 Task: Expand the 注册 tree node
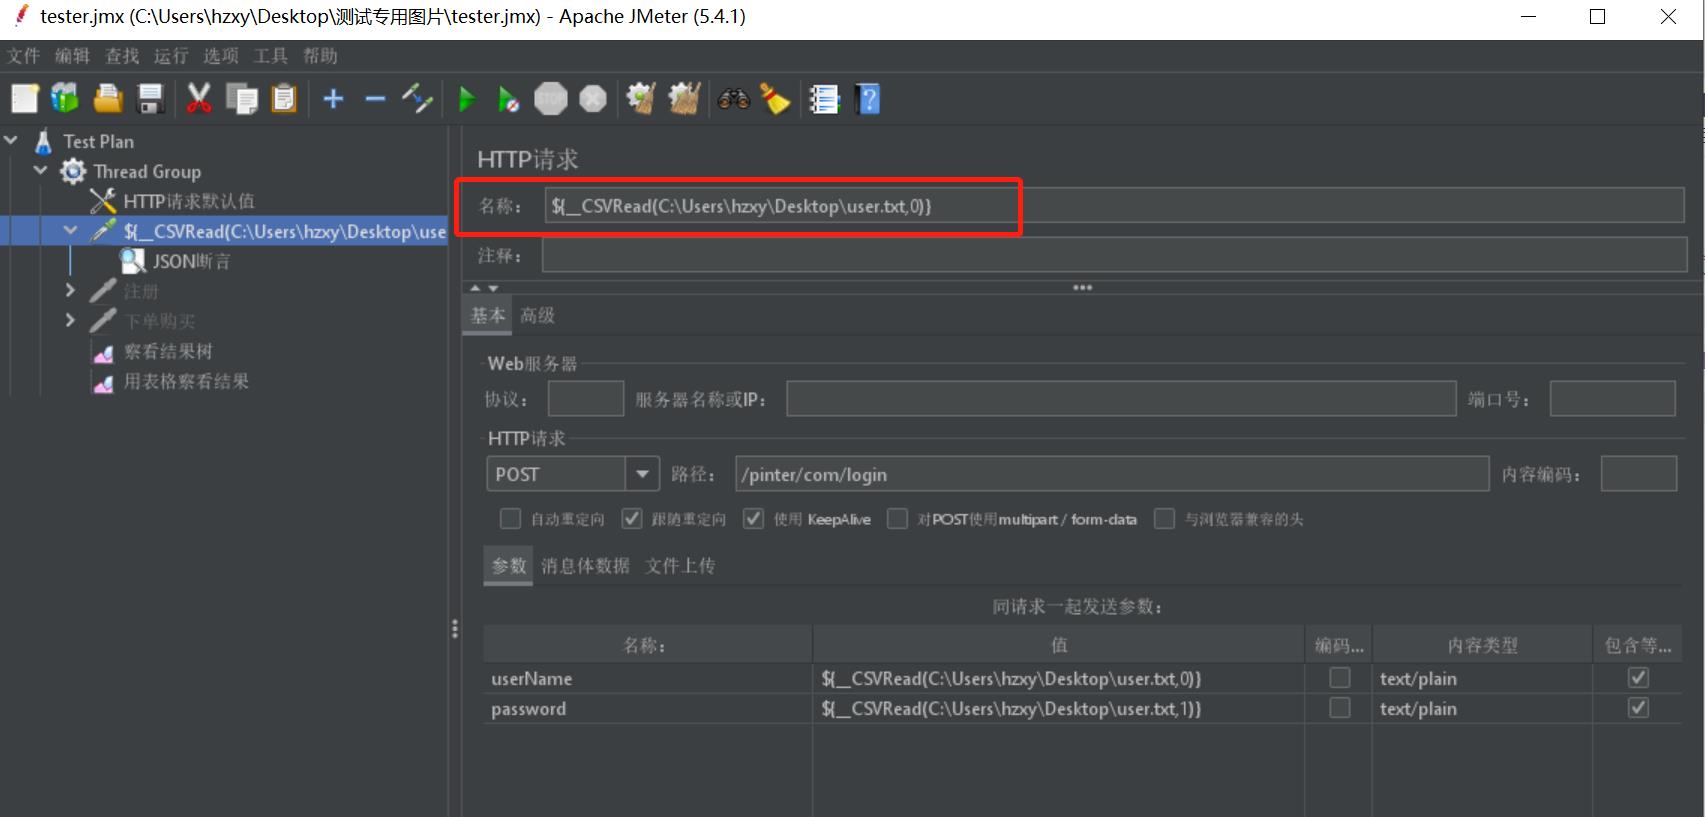click(x=70, y=290)
